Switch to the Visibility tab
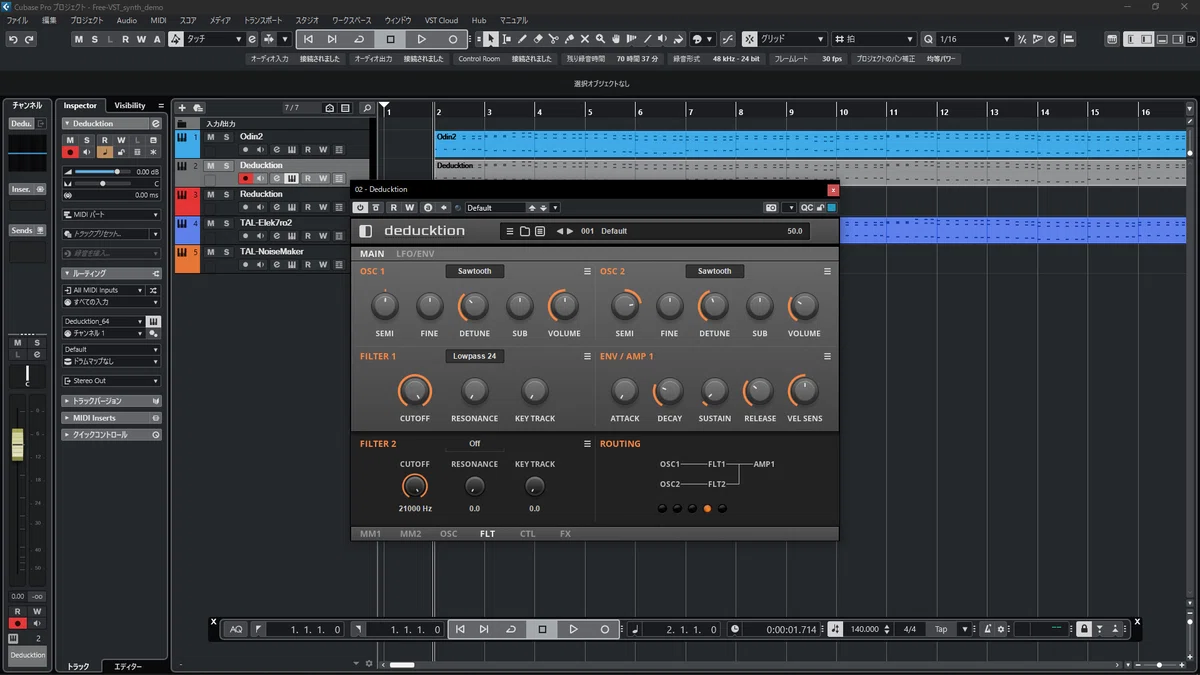The height and width of the screenshot is (675, 1200). [x=130, y=105]
